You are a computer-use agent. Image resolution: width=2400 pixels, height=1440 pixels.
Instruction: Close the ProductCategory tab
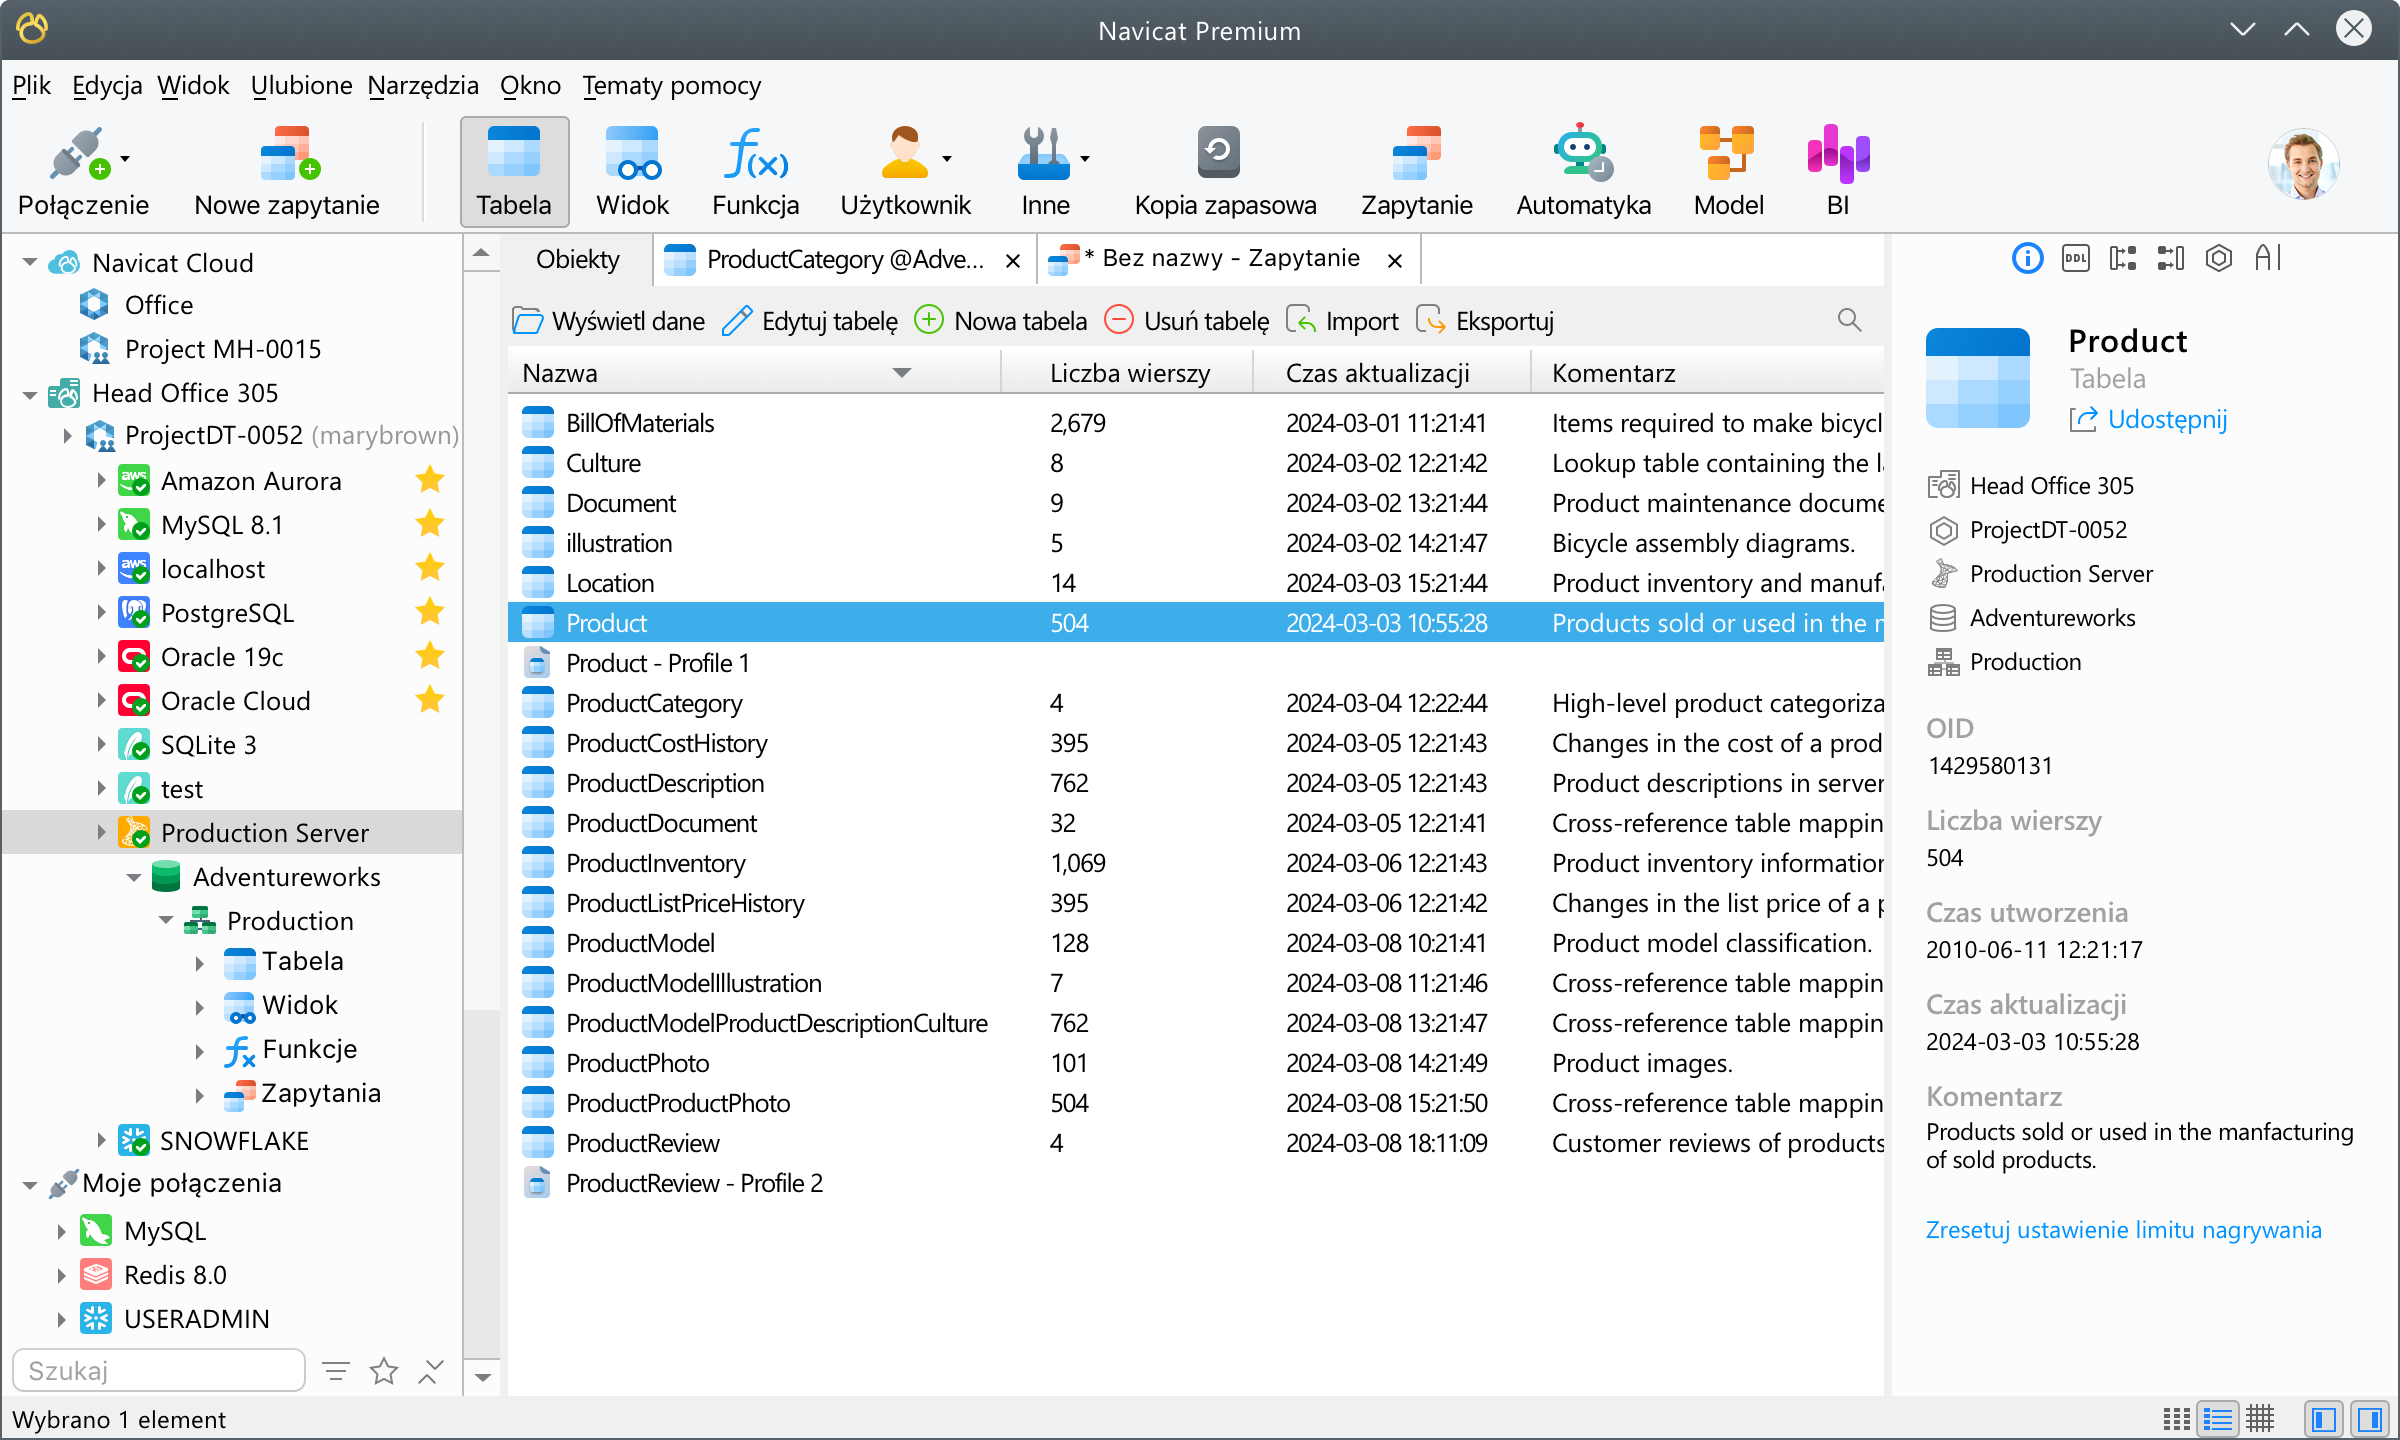click(1013, 261)
